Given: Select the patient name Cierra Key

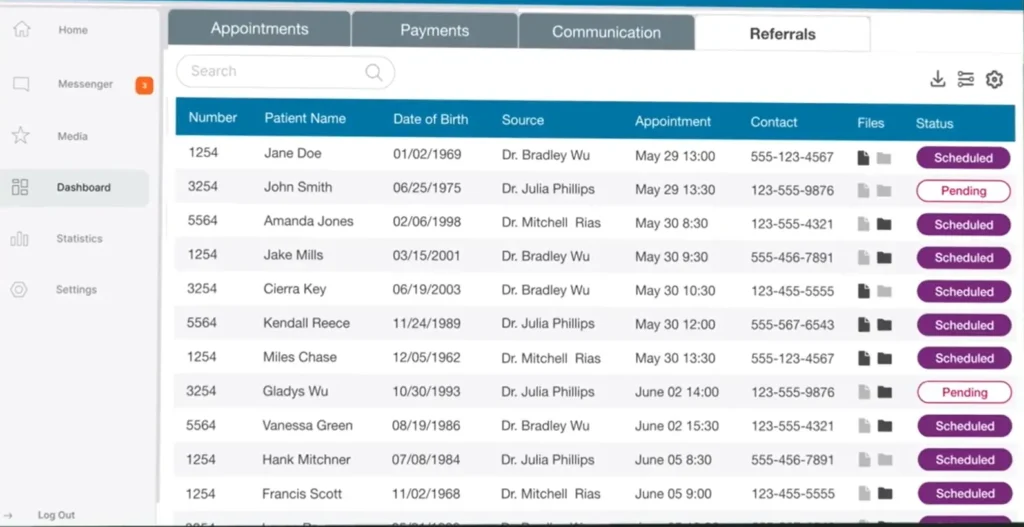Looking at the screenshot, I should [x=295, y=289].
